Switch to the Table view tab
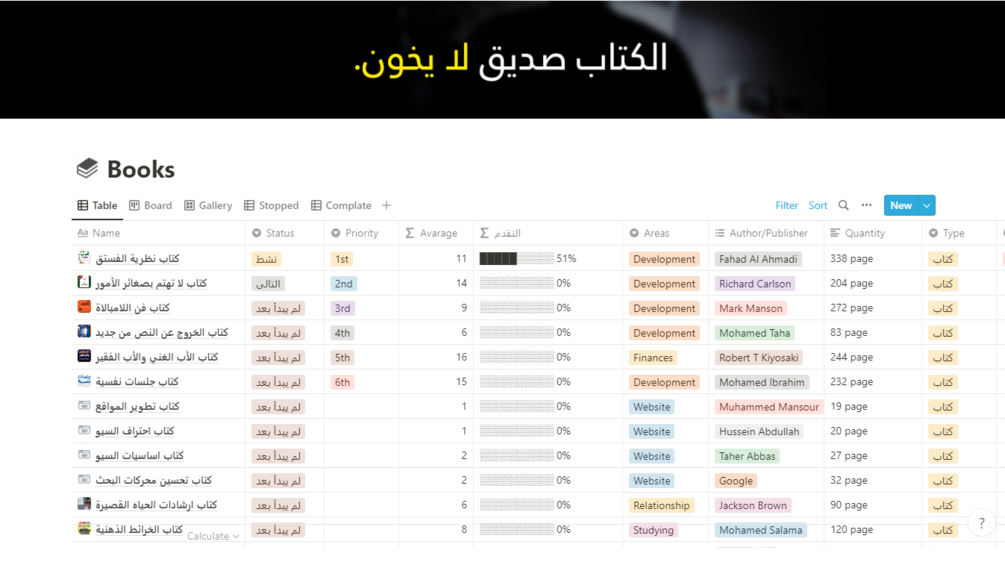This screenshot has height=574, width=1005. (97, 205)
